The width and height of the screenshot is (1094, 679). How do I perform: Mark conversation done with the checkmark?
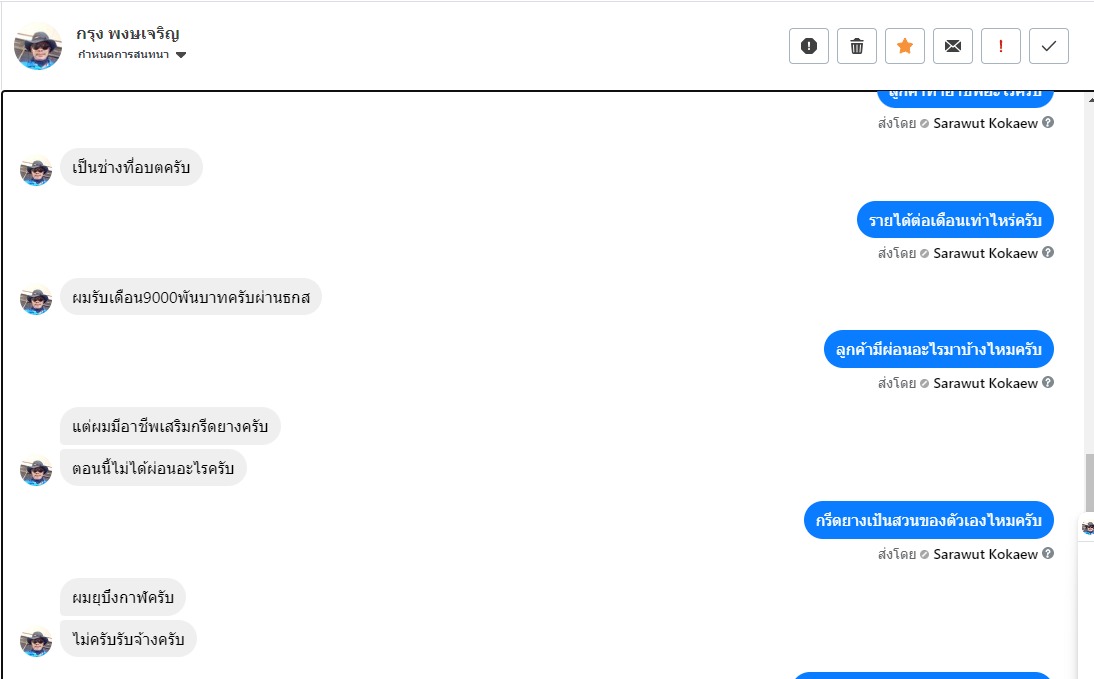(x=1049, y=46)
